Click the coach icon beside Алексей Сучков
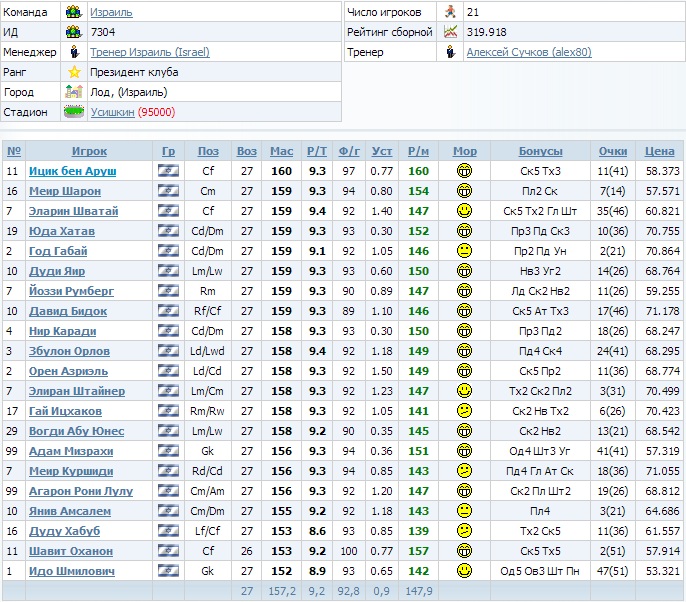The height and width of the screenshot is (602, 686). (450, 52)
